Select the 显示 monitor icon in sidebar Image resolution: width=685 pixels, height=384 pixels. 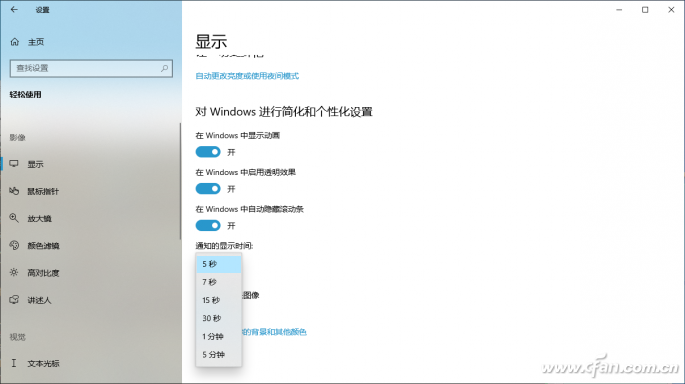[14, 164]
